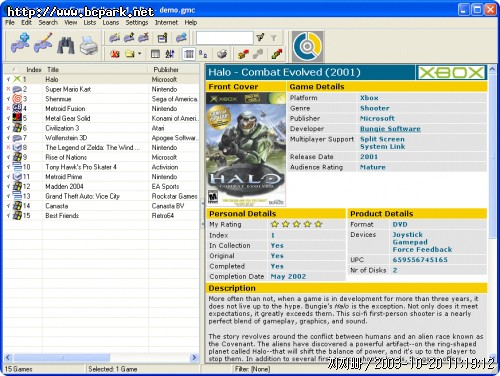Viewport: 500px width, 376px height.
Task: Click the large printer icon
Action: tap(89, 45)
